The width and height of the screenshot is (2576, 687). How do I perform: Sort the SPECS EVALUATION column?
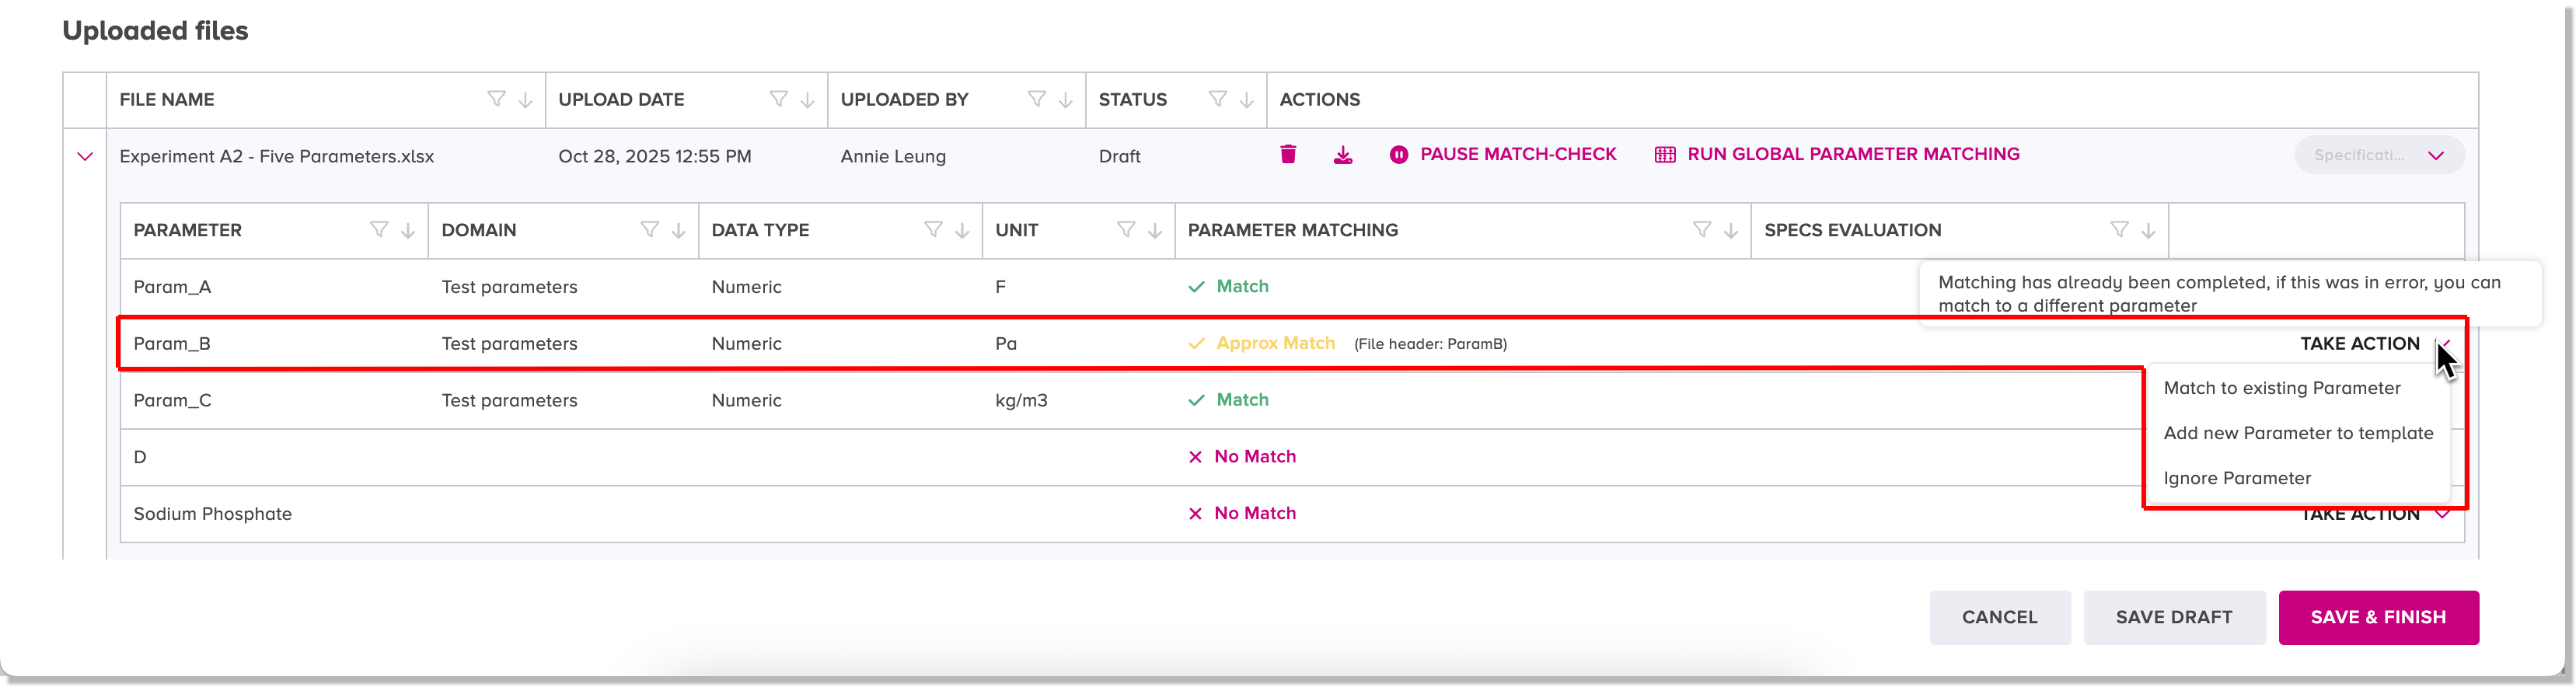point(2147,229)
